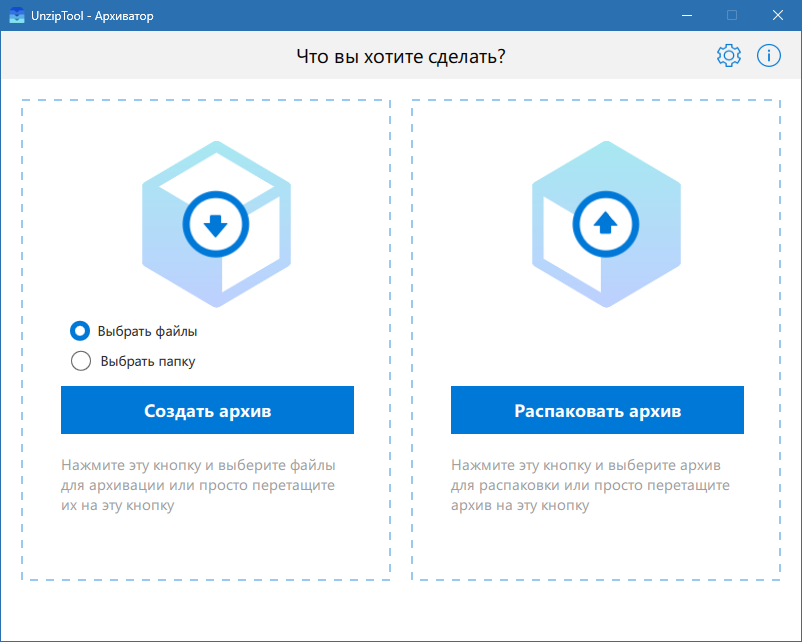802x642 pixels.
Task: Select the "Выбрать папку" radio button
Action: pos(80,360)
